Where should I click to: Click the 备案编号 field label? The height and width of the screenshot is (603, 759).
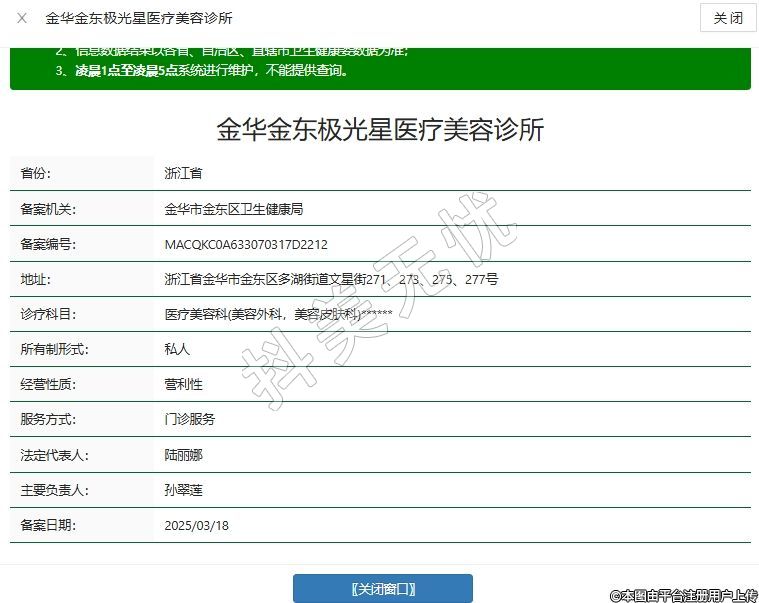pyautogui.click(x=48, y=244)
